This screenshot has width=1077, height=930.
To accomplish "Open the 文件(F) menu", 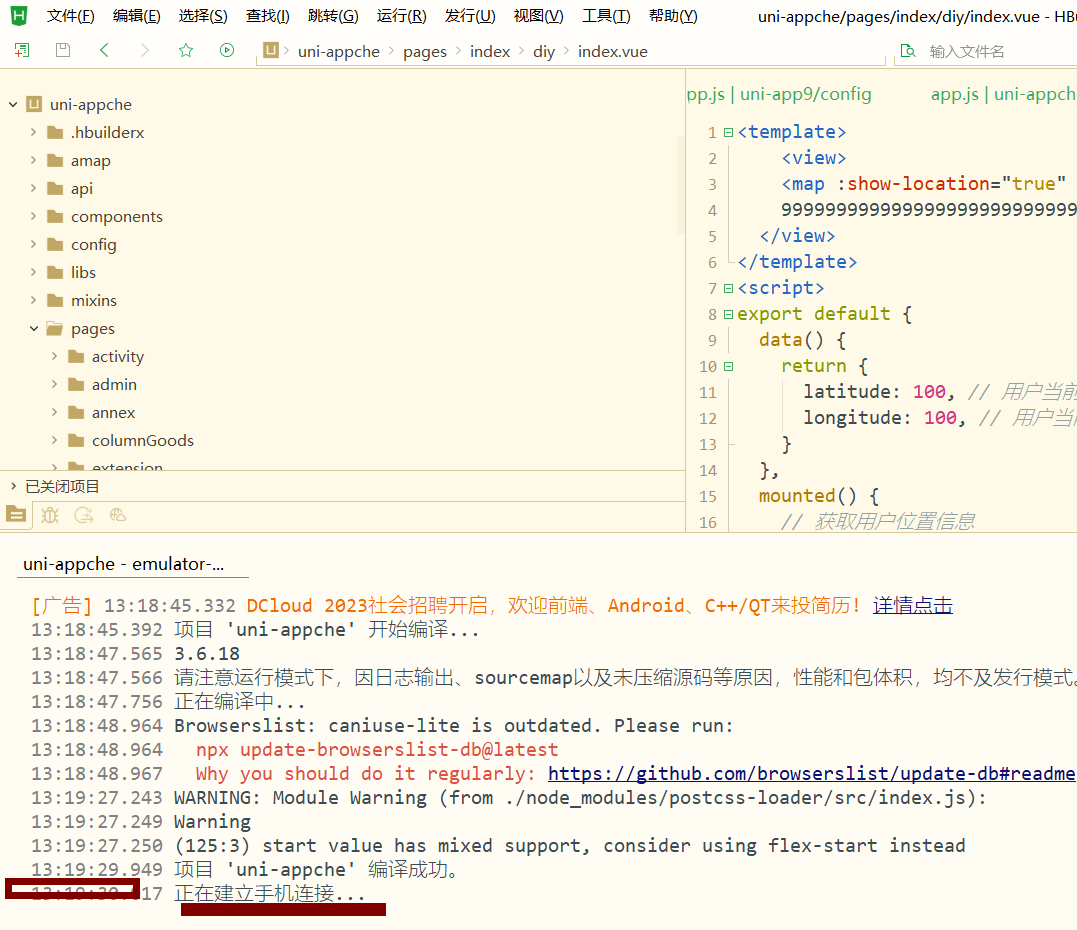I will 70,15.
